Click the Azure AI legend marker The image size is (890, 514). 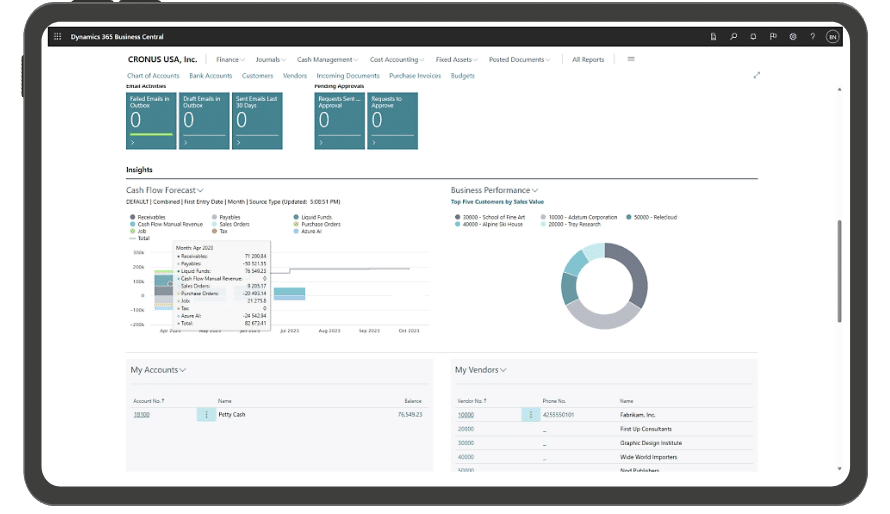click(296, 231)
